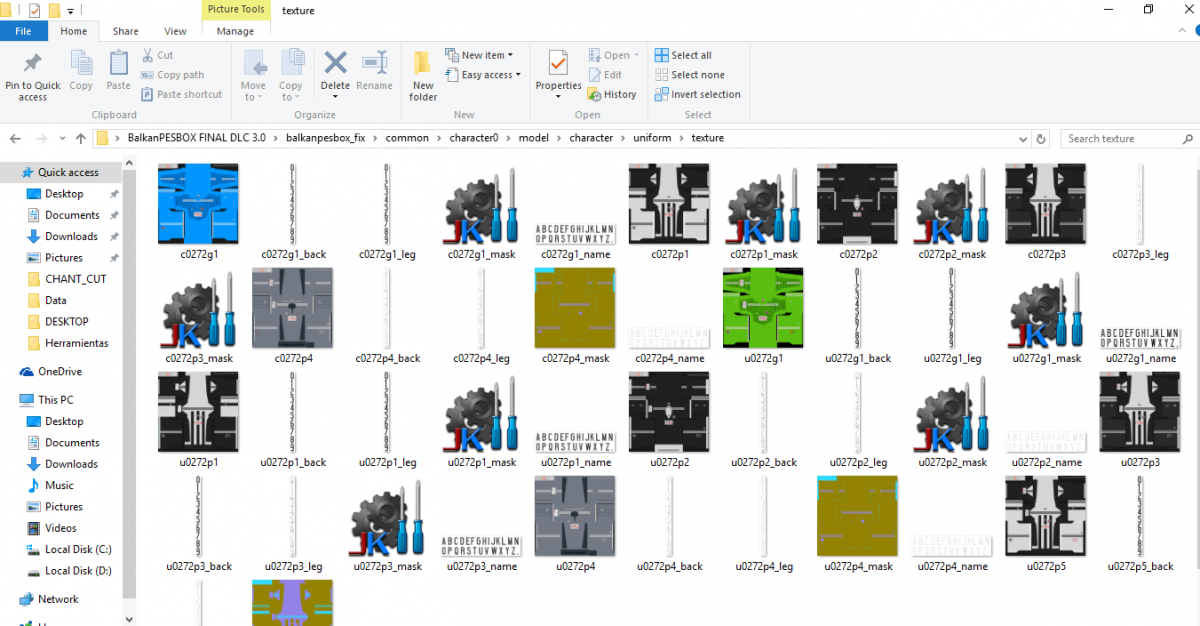Open recent locations dropdown arrow

61,139
